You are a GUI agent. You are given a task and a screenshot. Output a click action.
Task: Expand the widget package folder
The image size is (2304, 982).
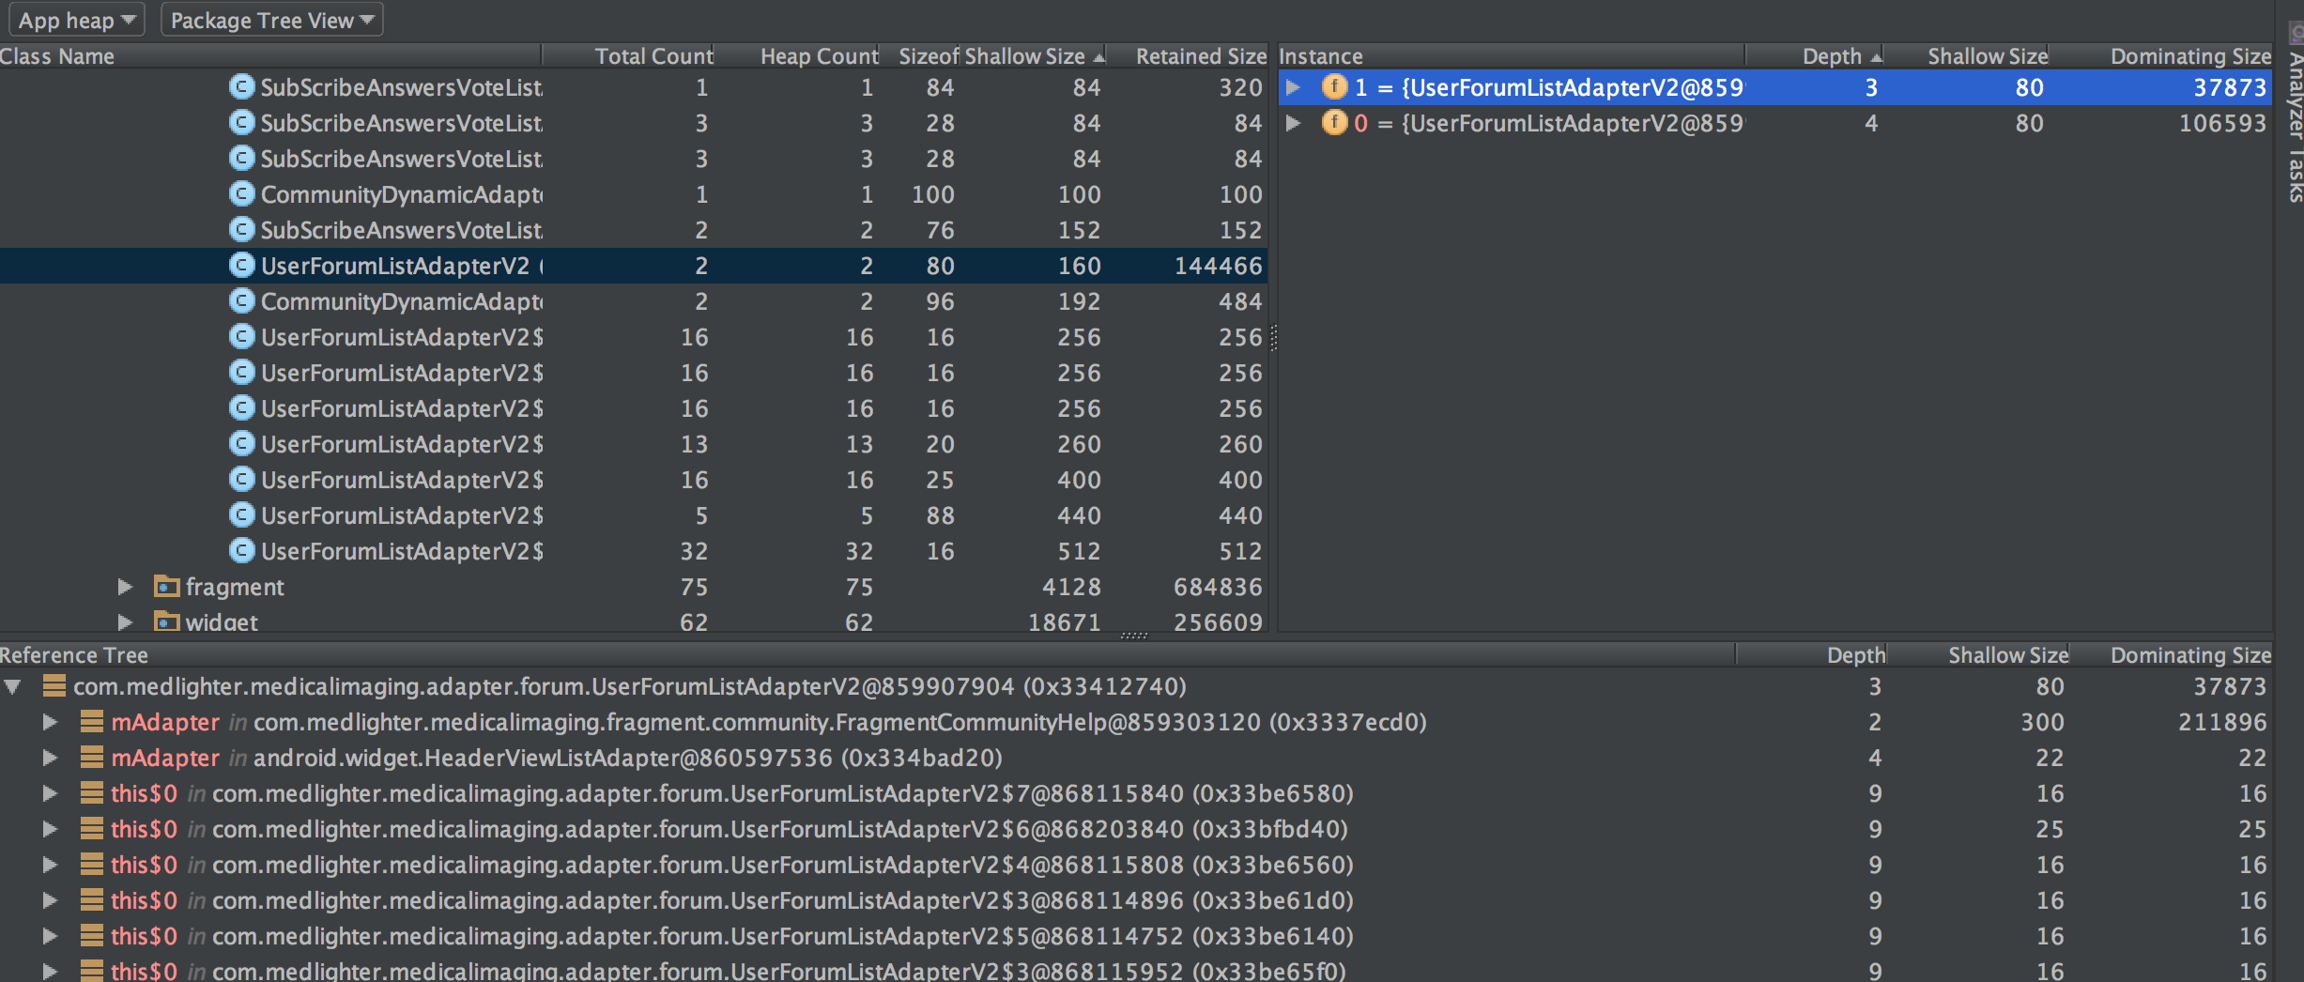125,622
